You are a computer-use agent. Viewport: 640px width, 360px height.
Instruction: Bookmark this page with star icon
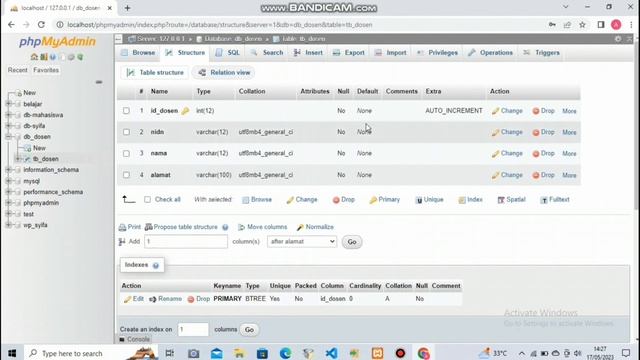[x=582, y=25]
